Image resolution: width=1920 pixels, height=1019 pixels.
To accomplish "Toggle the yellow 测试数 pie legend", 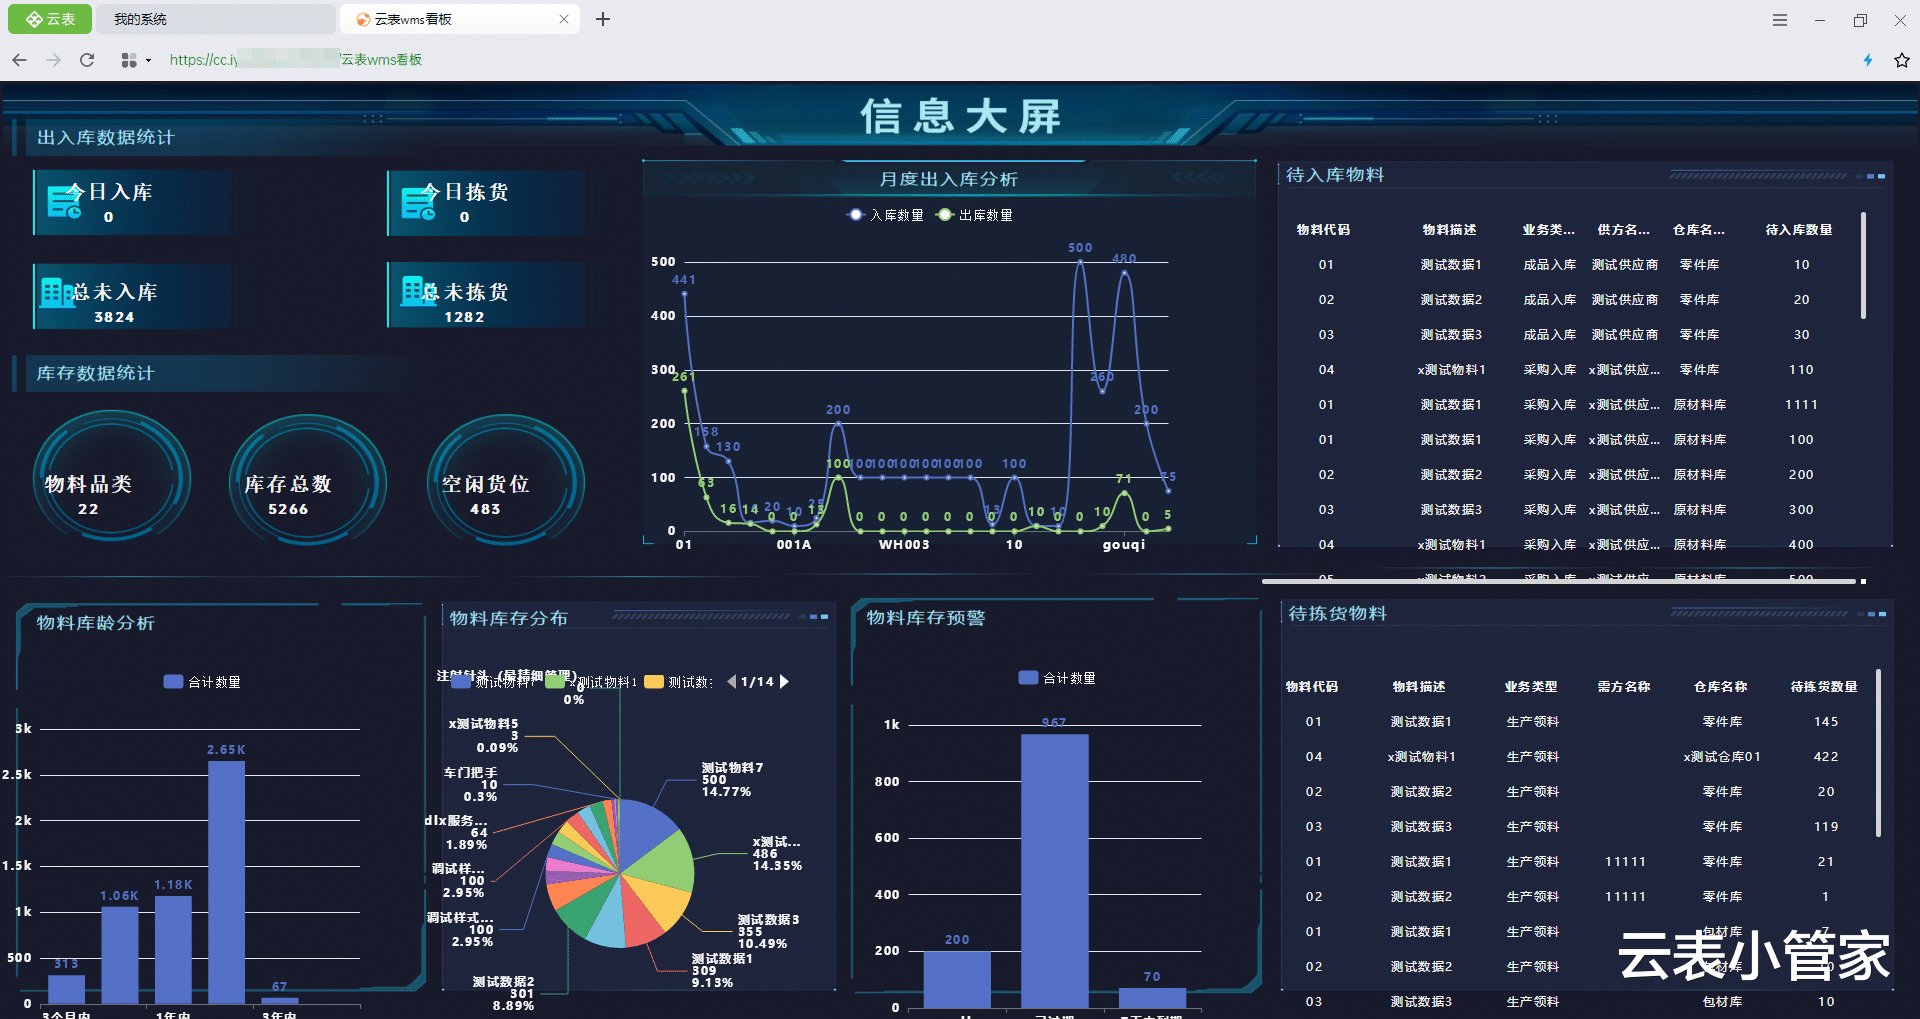I will click(679, 682).
